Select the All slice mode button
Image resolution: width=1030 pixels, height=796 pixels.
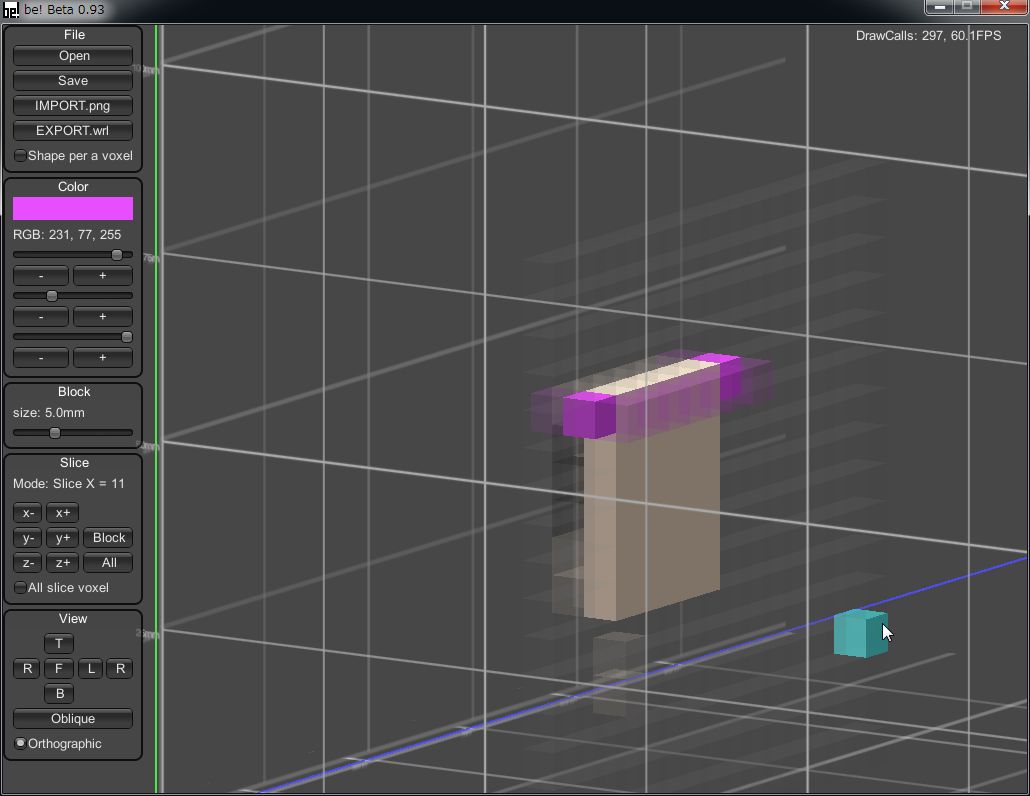point(108,563)
